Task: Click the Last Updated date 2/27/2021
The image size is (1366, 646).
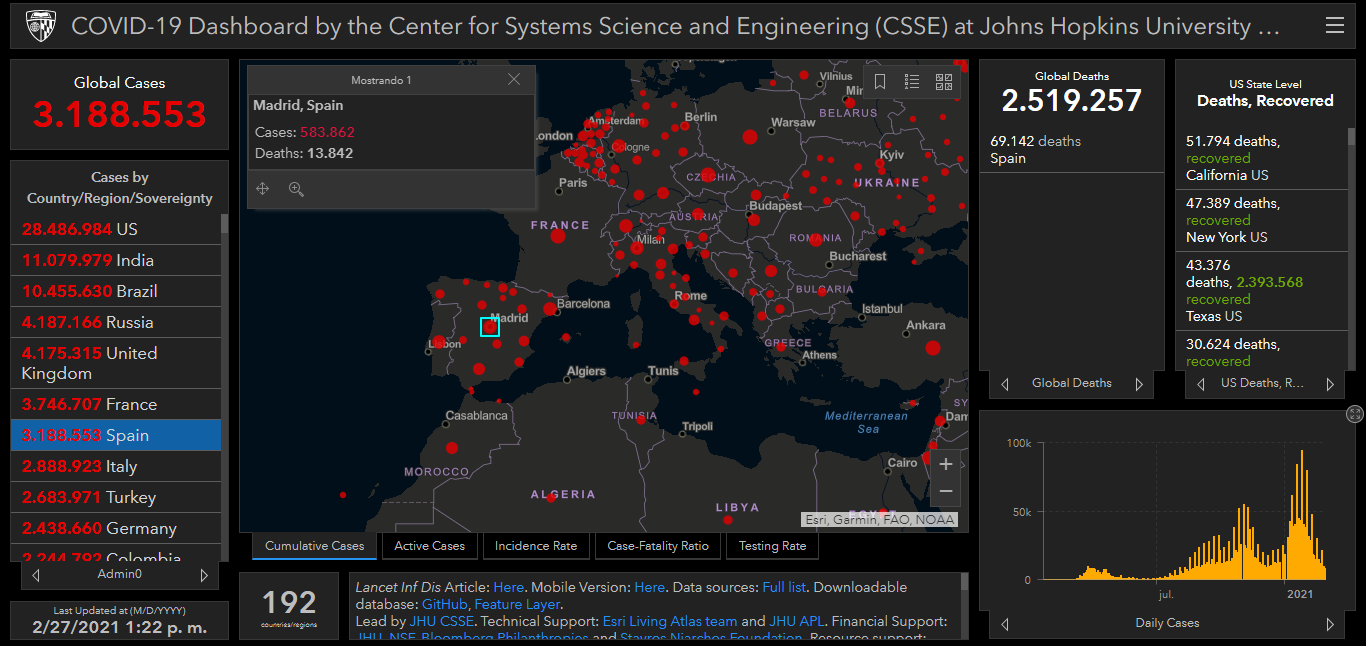Action: (119, 628)
